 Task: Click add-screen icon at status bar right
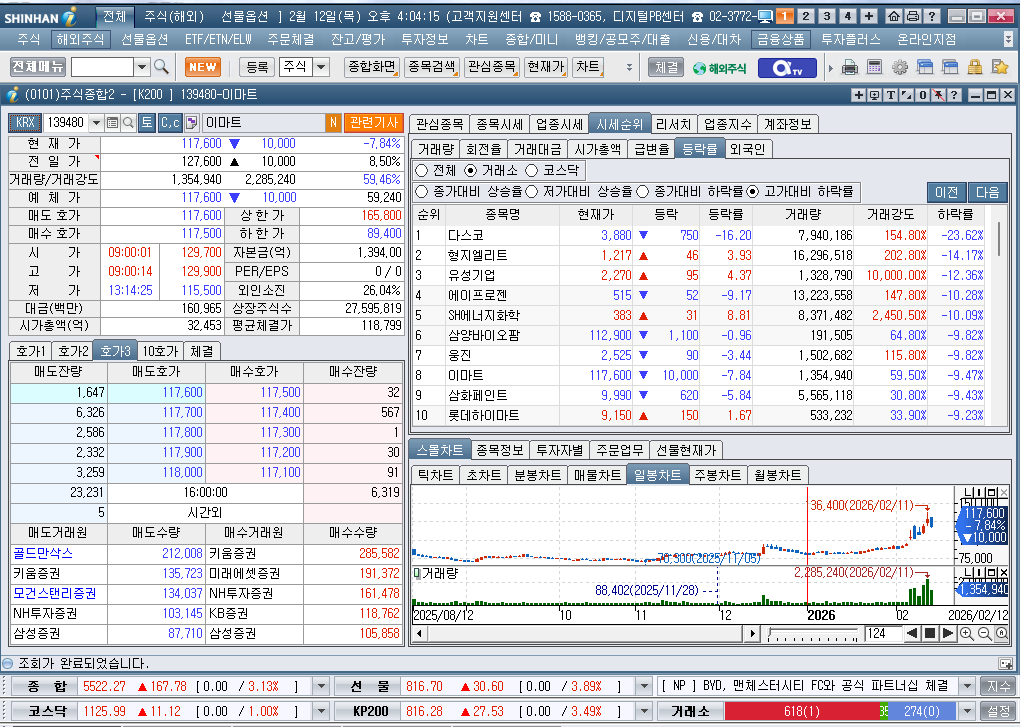[x=1005, y=663]
